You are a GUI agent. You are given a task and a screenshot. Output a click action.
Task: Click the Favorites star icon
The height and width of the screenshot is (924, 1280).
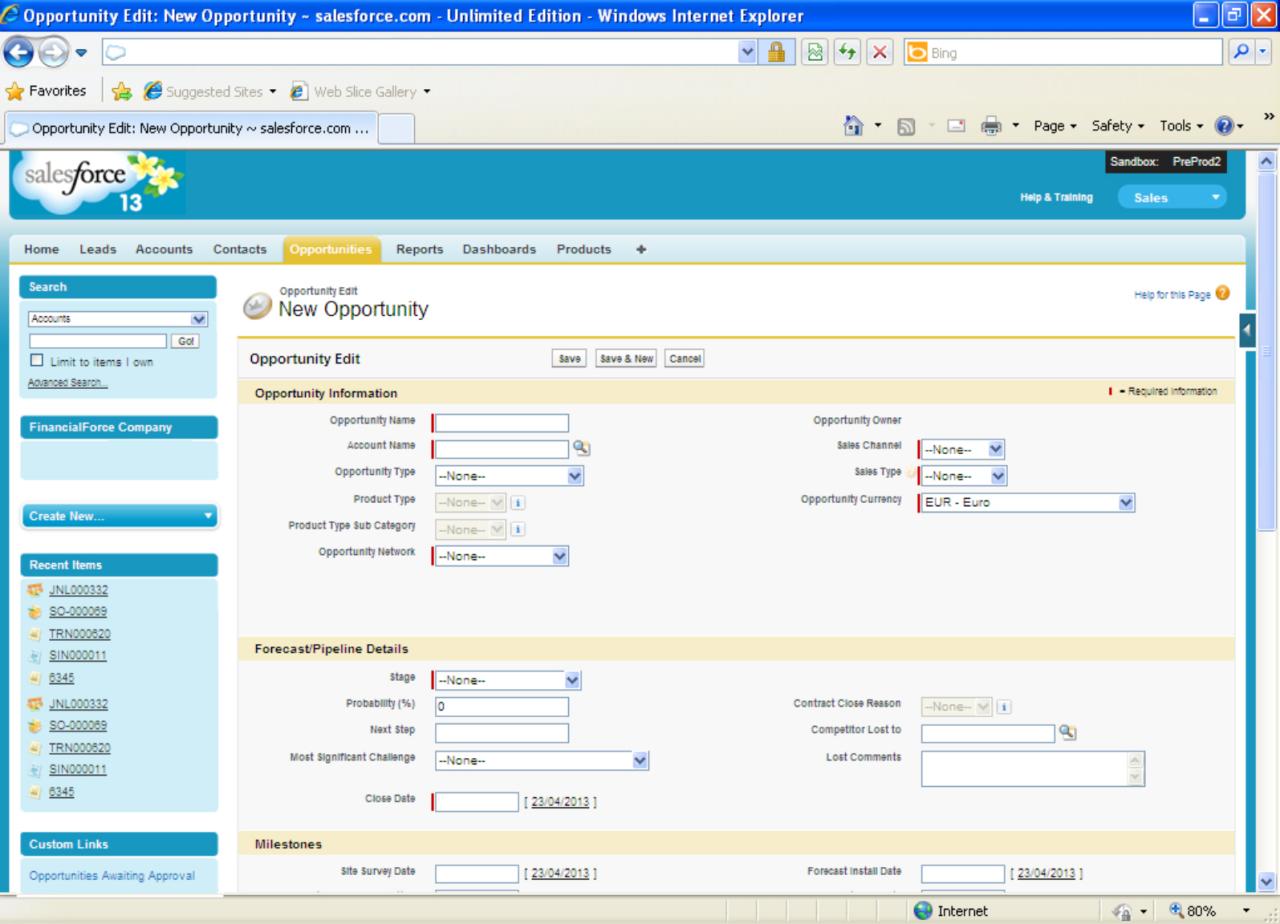click(14, 91)
